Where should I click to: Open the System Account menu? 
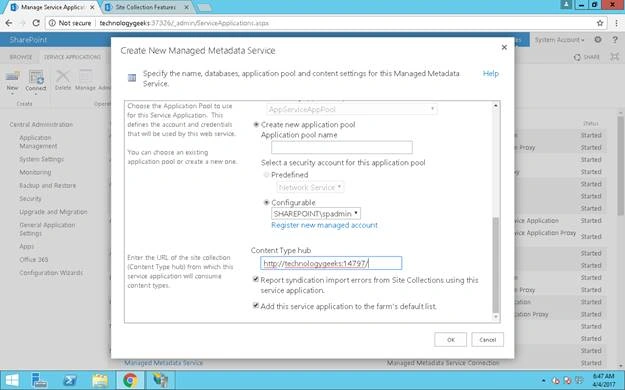click(x=560, y=40)
